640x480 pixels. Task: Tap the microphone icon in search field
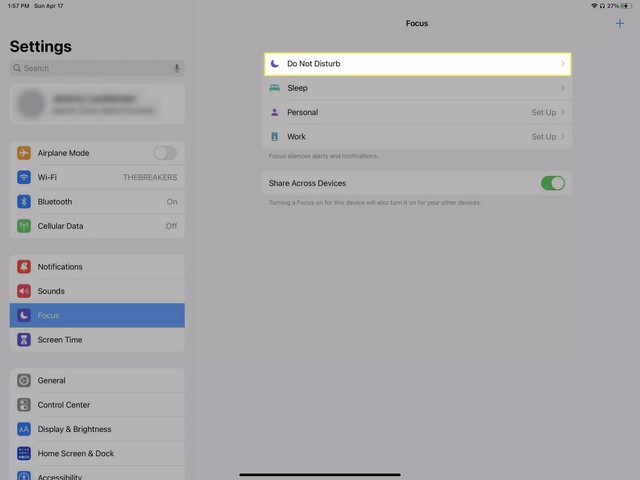coord(177,68)
